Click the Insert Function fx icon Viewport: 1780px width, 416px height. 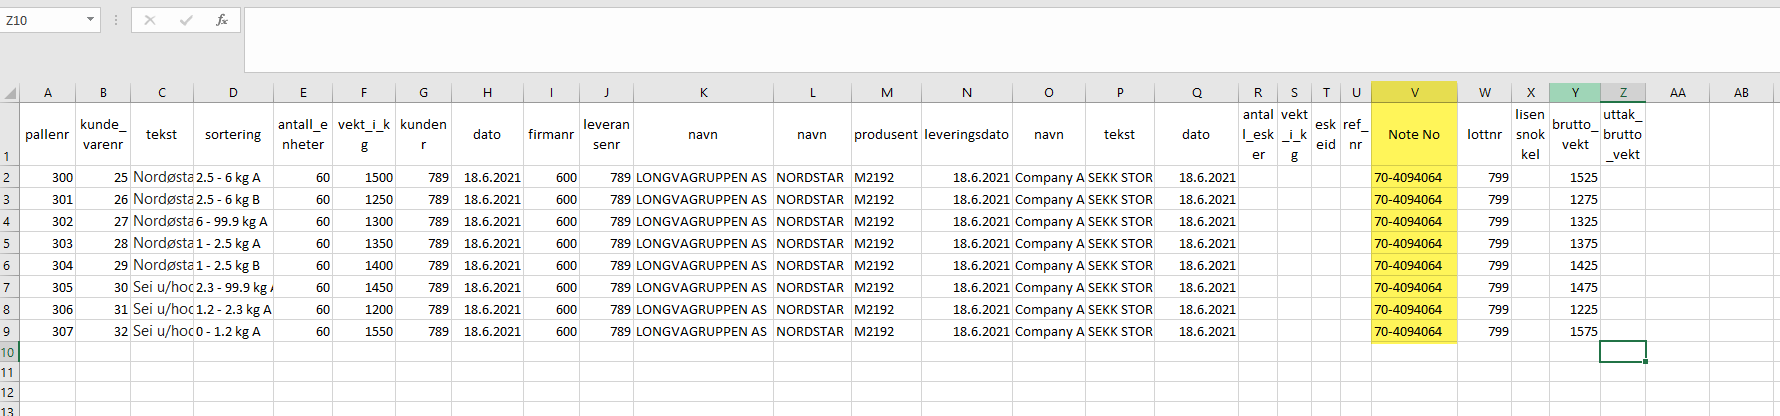(221, 20)
